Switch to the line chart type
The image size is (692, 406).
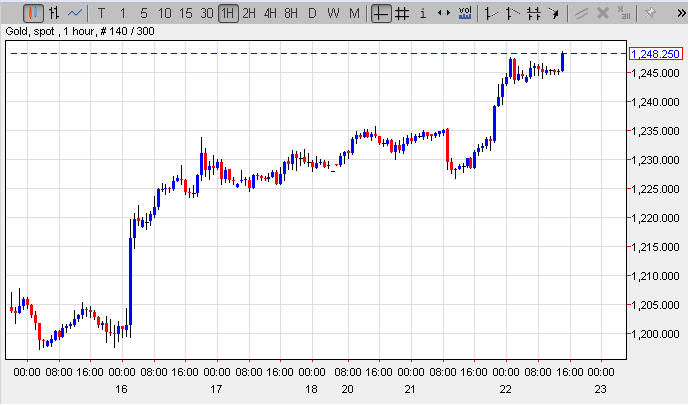(x=75, y=13)
